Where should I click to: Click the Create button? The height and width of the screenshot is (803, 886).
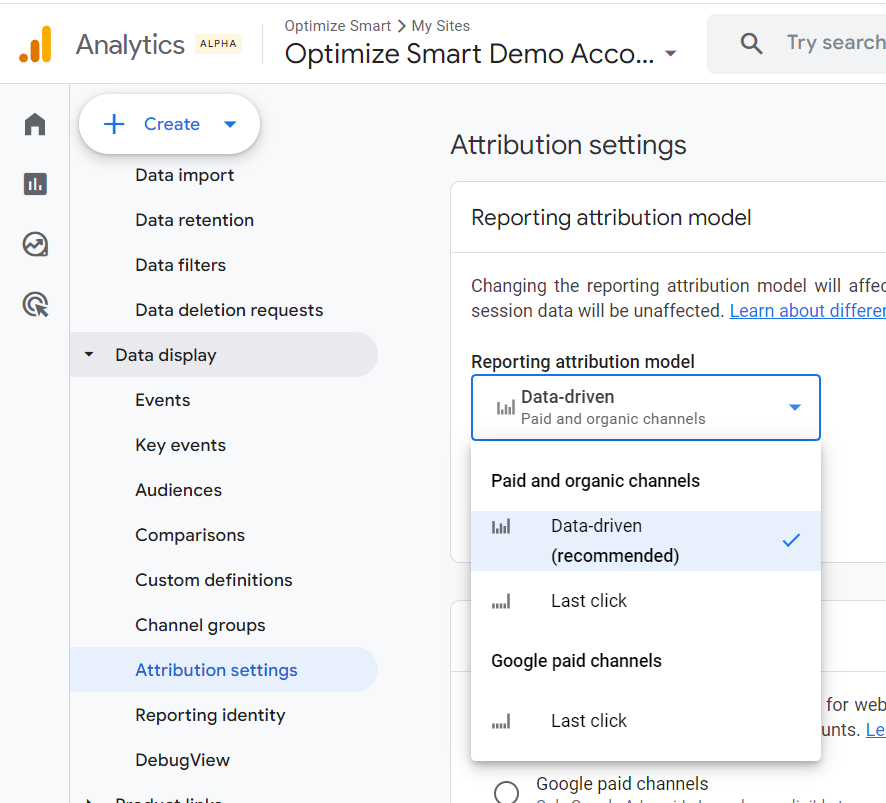tap(169, 124)
